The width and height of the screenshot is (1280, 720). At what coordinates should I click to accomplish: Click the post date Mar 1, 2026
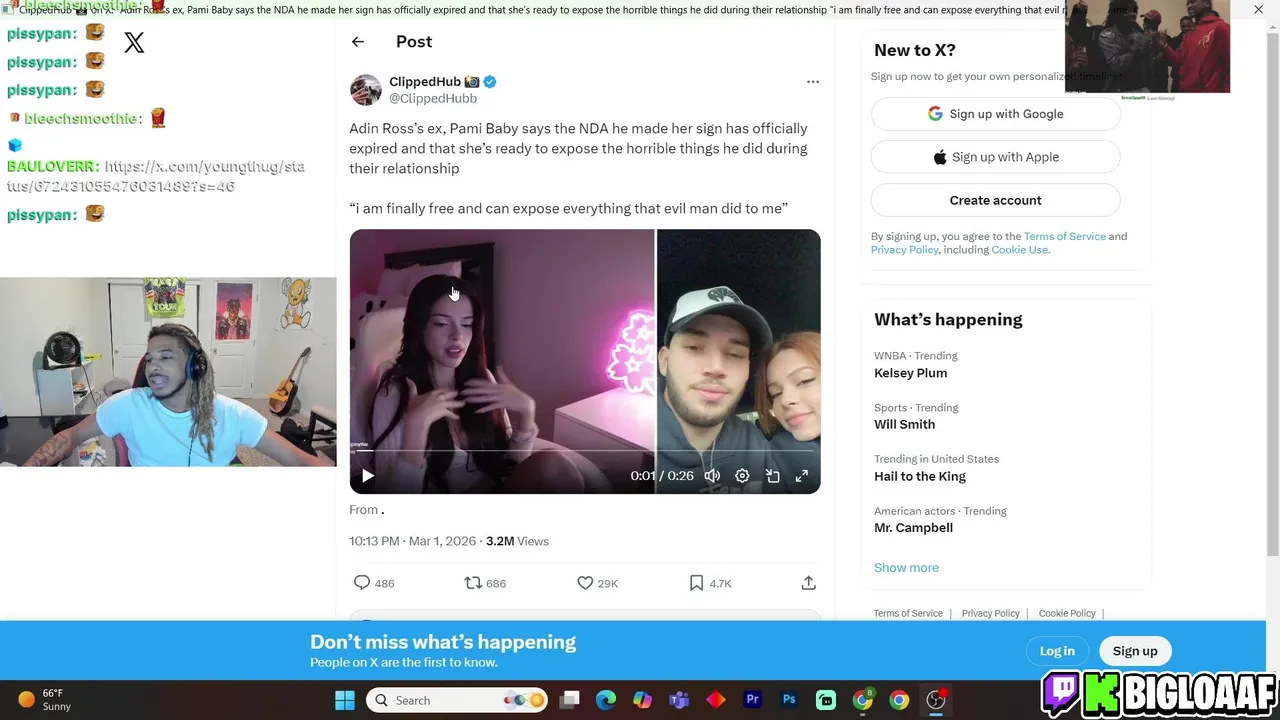[442, 541]
